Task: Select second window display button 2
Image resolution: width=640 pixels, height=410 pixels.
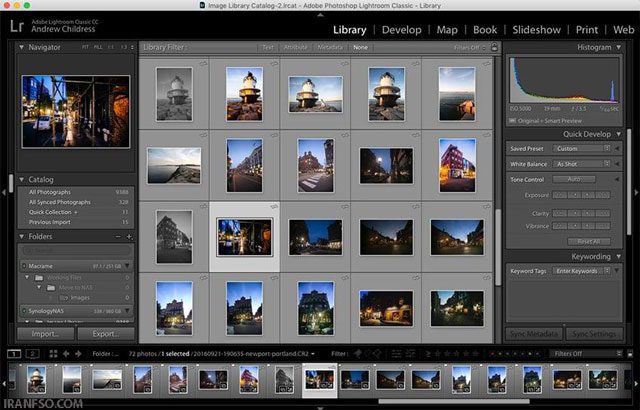Action: pyautogui.click(x=33, y=354)
